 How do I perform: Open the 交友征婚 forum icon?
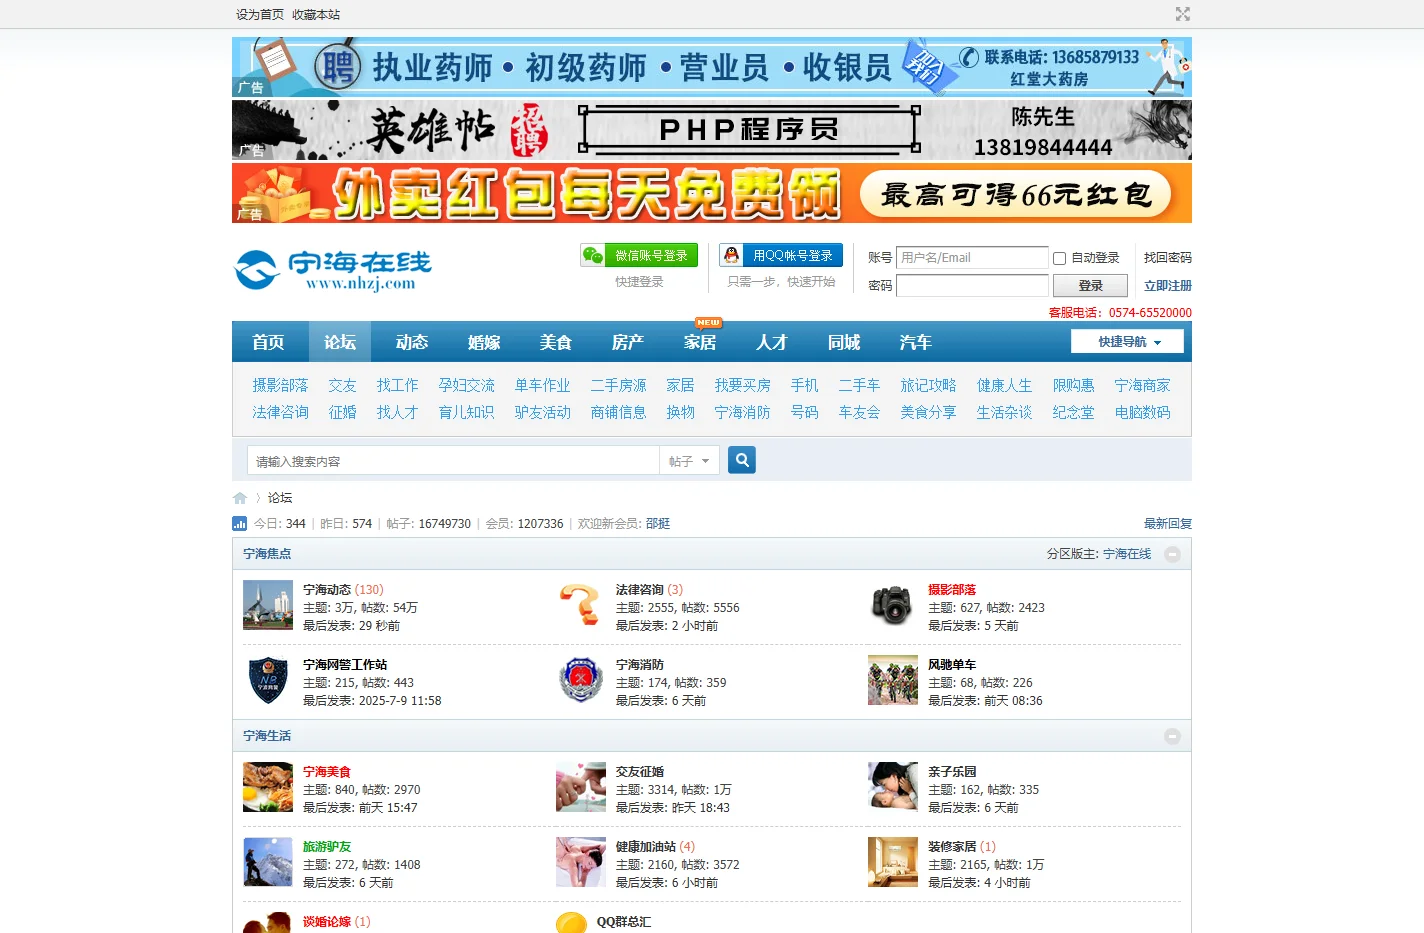pos(580,787)
